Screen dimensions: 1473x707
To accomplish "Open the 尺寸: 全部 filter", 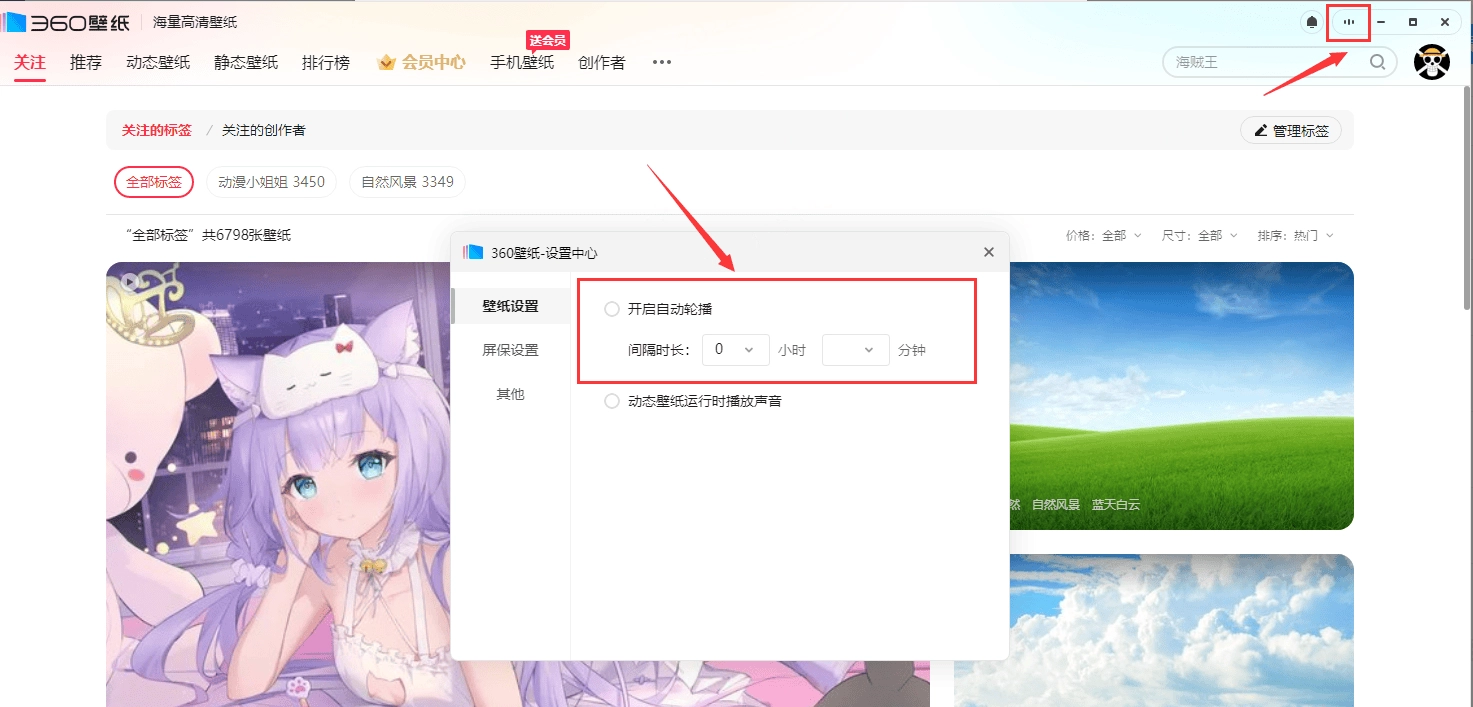I will click(1199, 235).
